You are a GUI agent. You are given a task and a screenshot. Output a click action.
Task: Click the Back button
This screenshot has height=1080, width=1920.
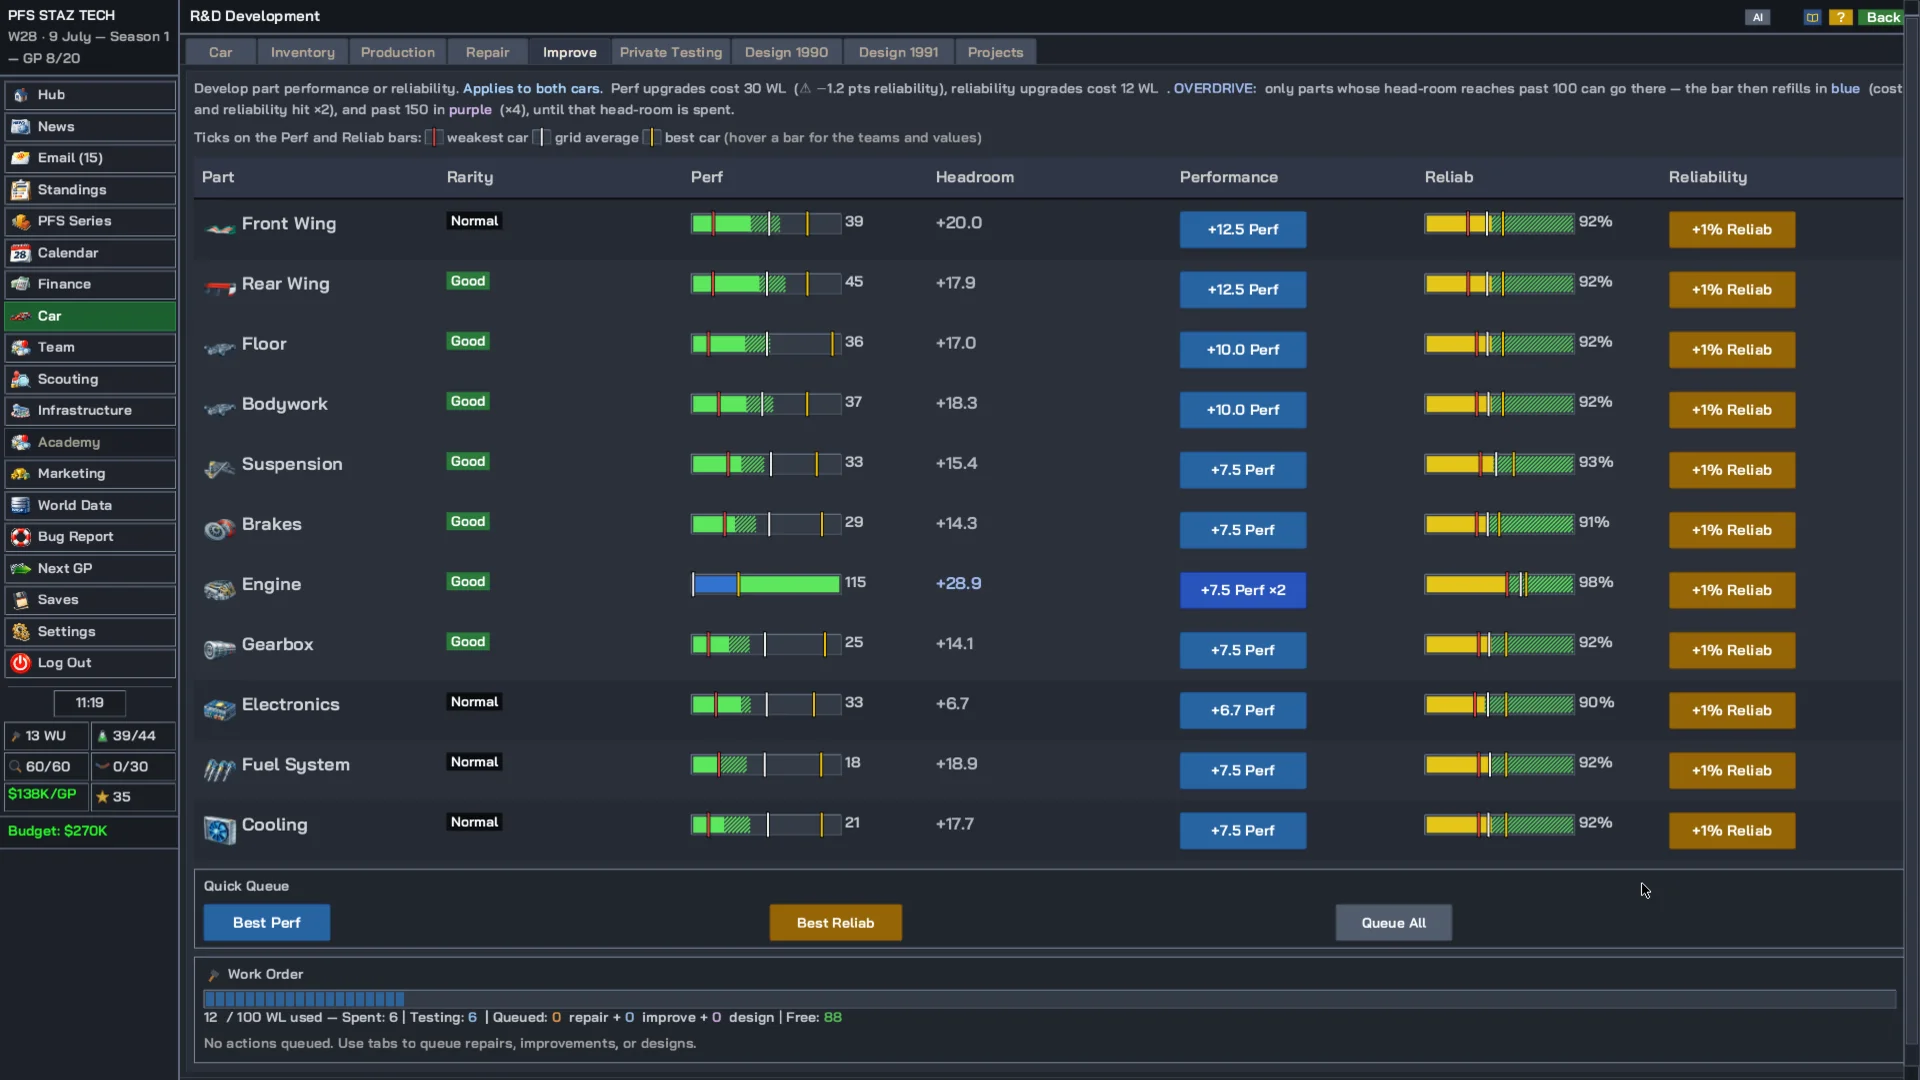1882,17
